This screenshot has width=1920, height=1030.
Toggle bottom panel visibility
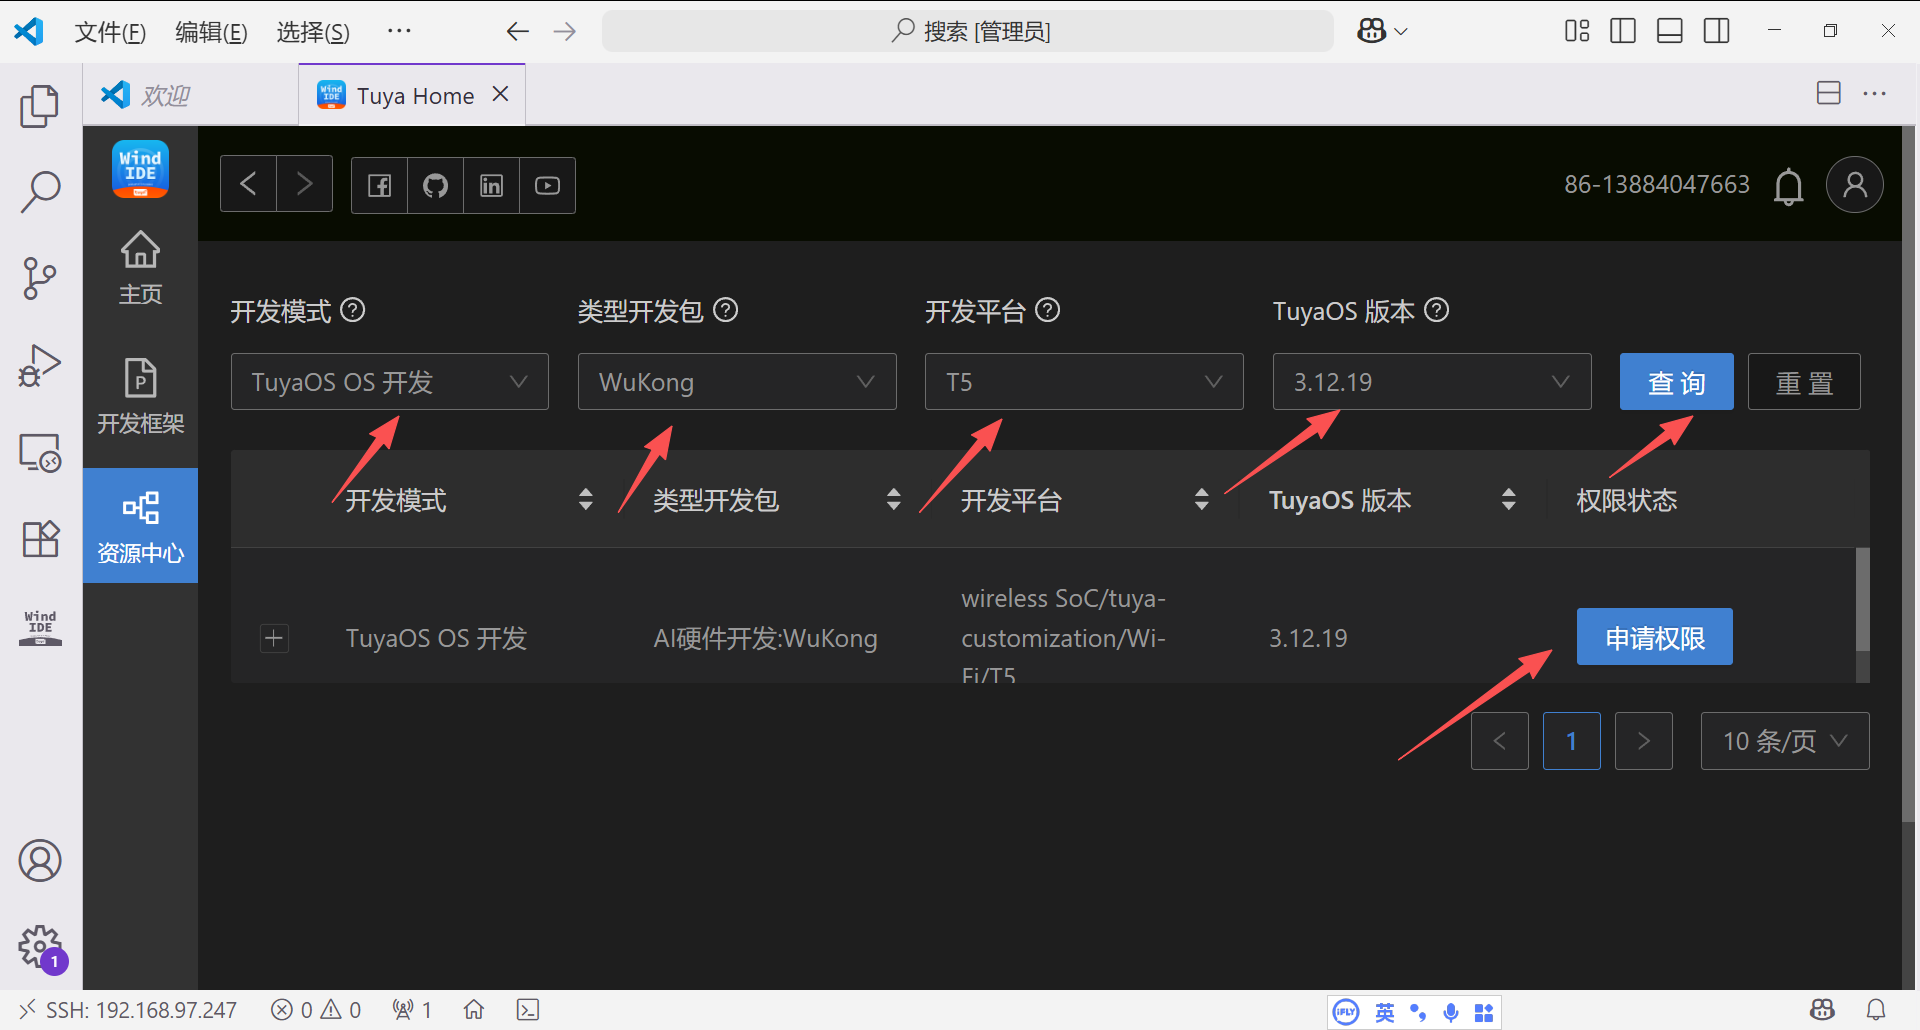tap(1670, 31)
